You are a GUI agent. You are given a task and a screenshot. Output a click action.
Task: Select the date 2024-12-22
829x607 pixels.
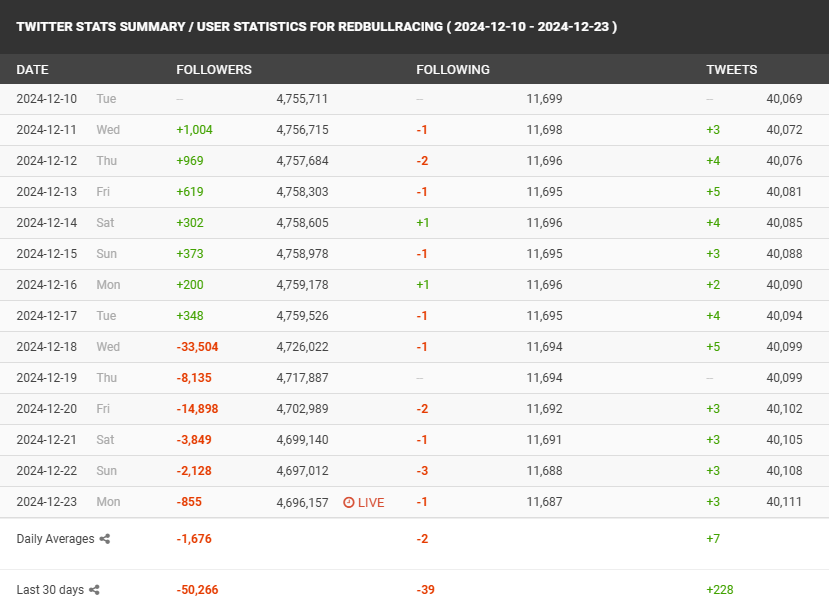(47, 471)
